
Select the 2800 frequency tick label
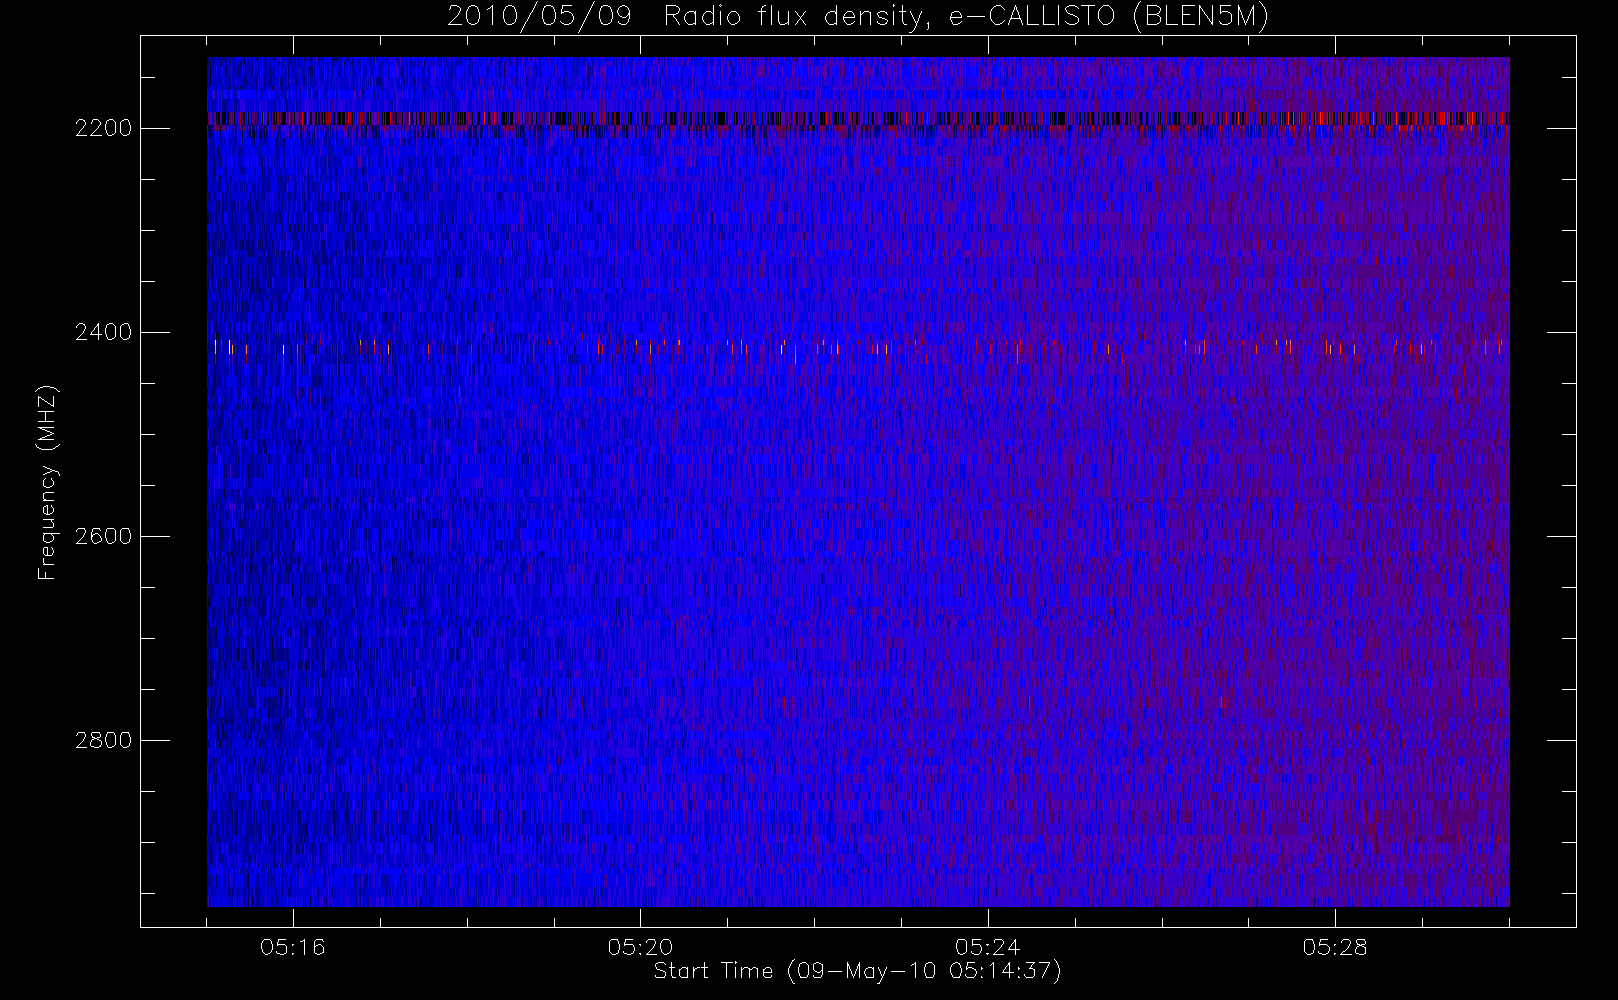coord(104,740)
